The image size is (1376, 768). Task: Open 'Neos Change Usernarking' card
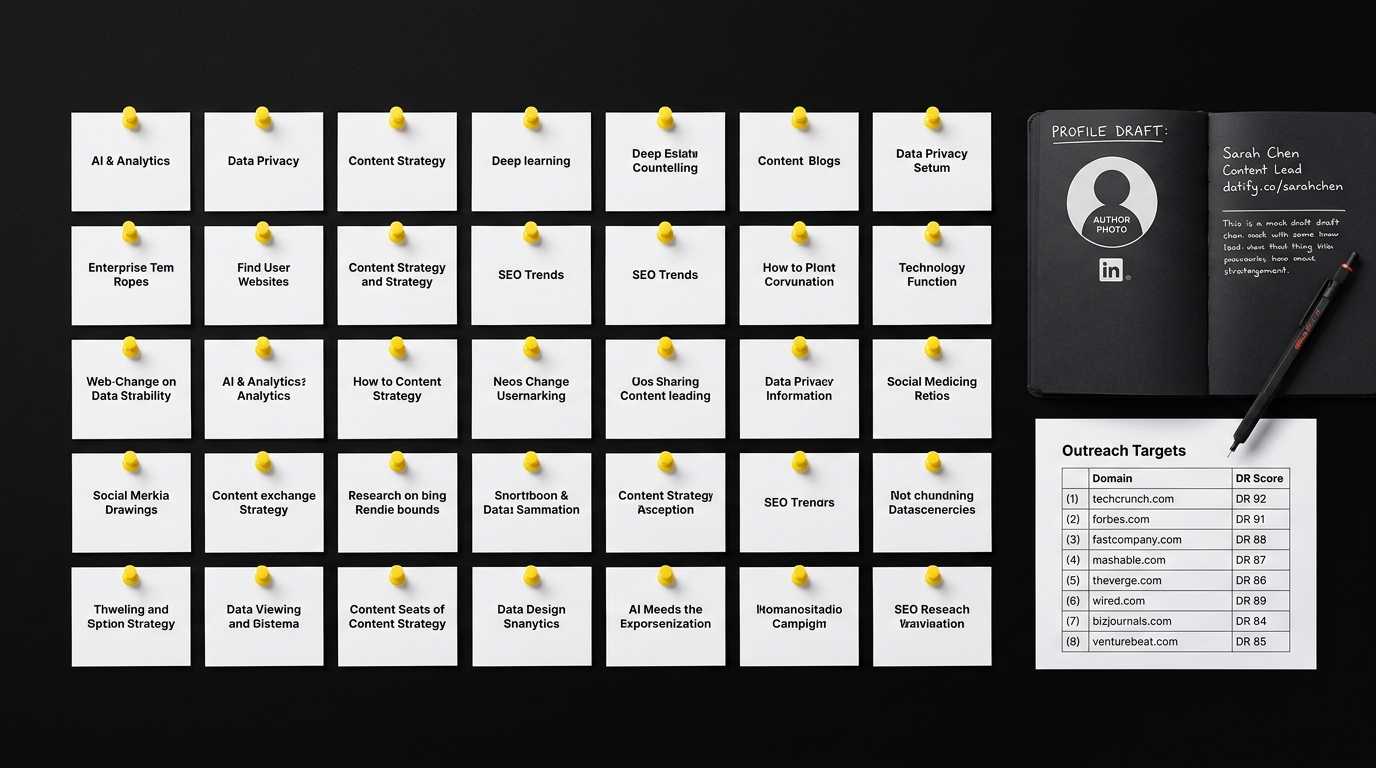pyautogui.click(x=531, y=389)
